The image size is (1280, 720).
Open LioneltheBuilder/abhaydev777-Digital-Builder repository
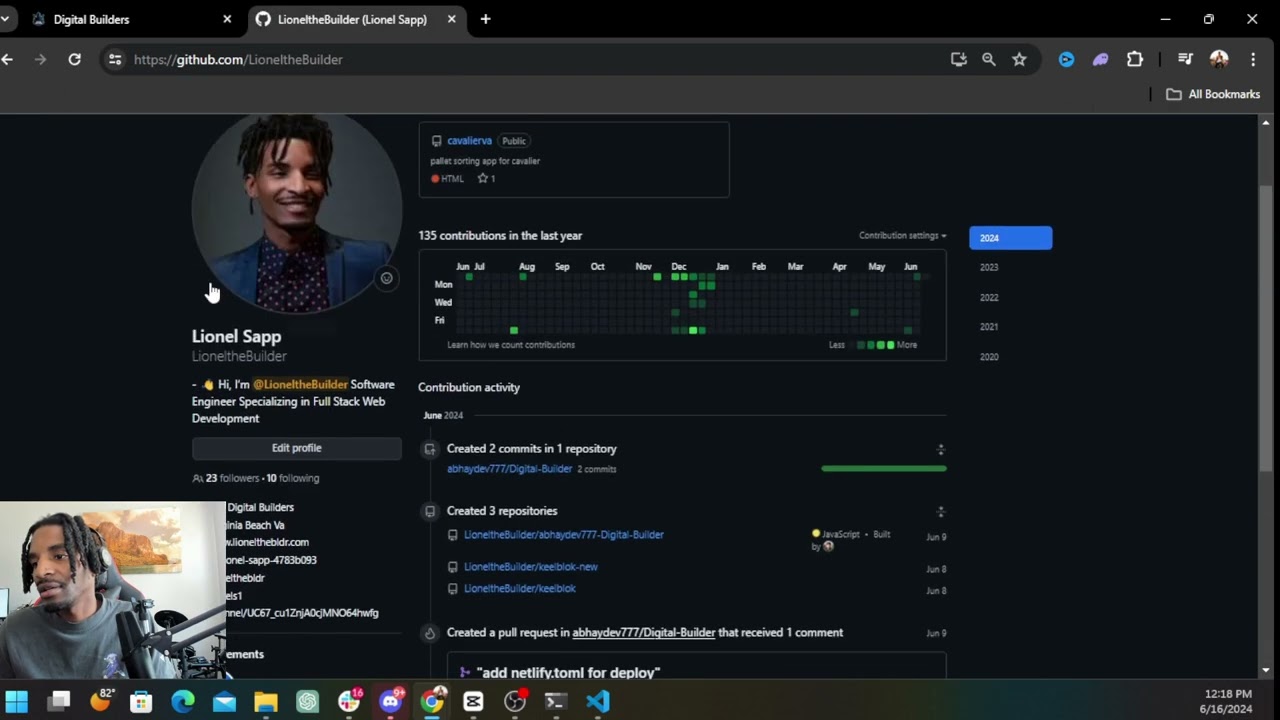(x=564, y=535)
